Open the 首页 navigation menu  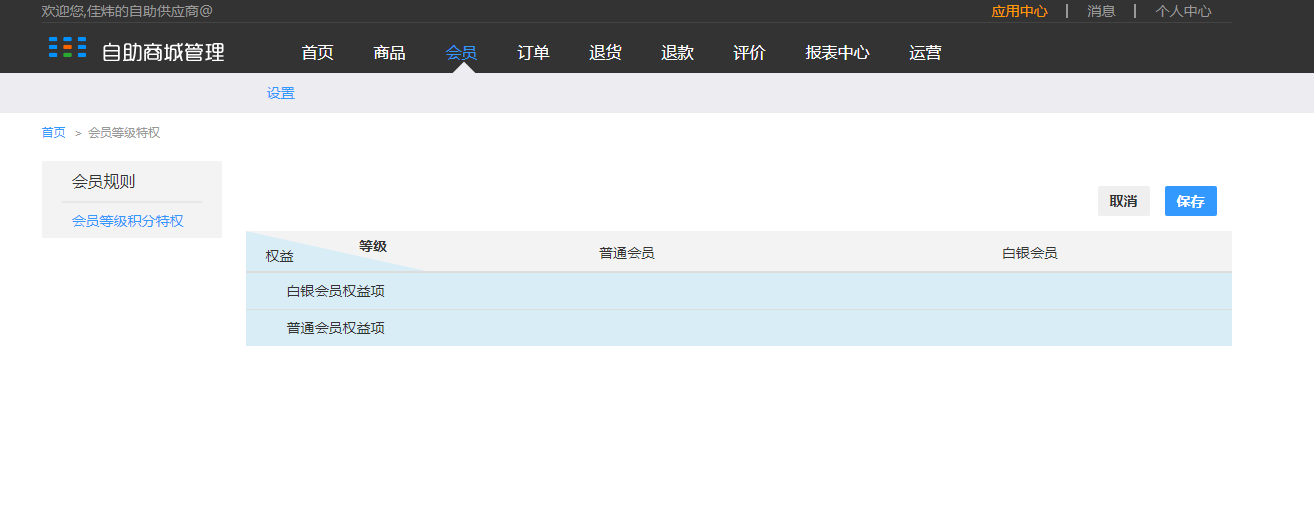point(317,53)
